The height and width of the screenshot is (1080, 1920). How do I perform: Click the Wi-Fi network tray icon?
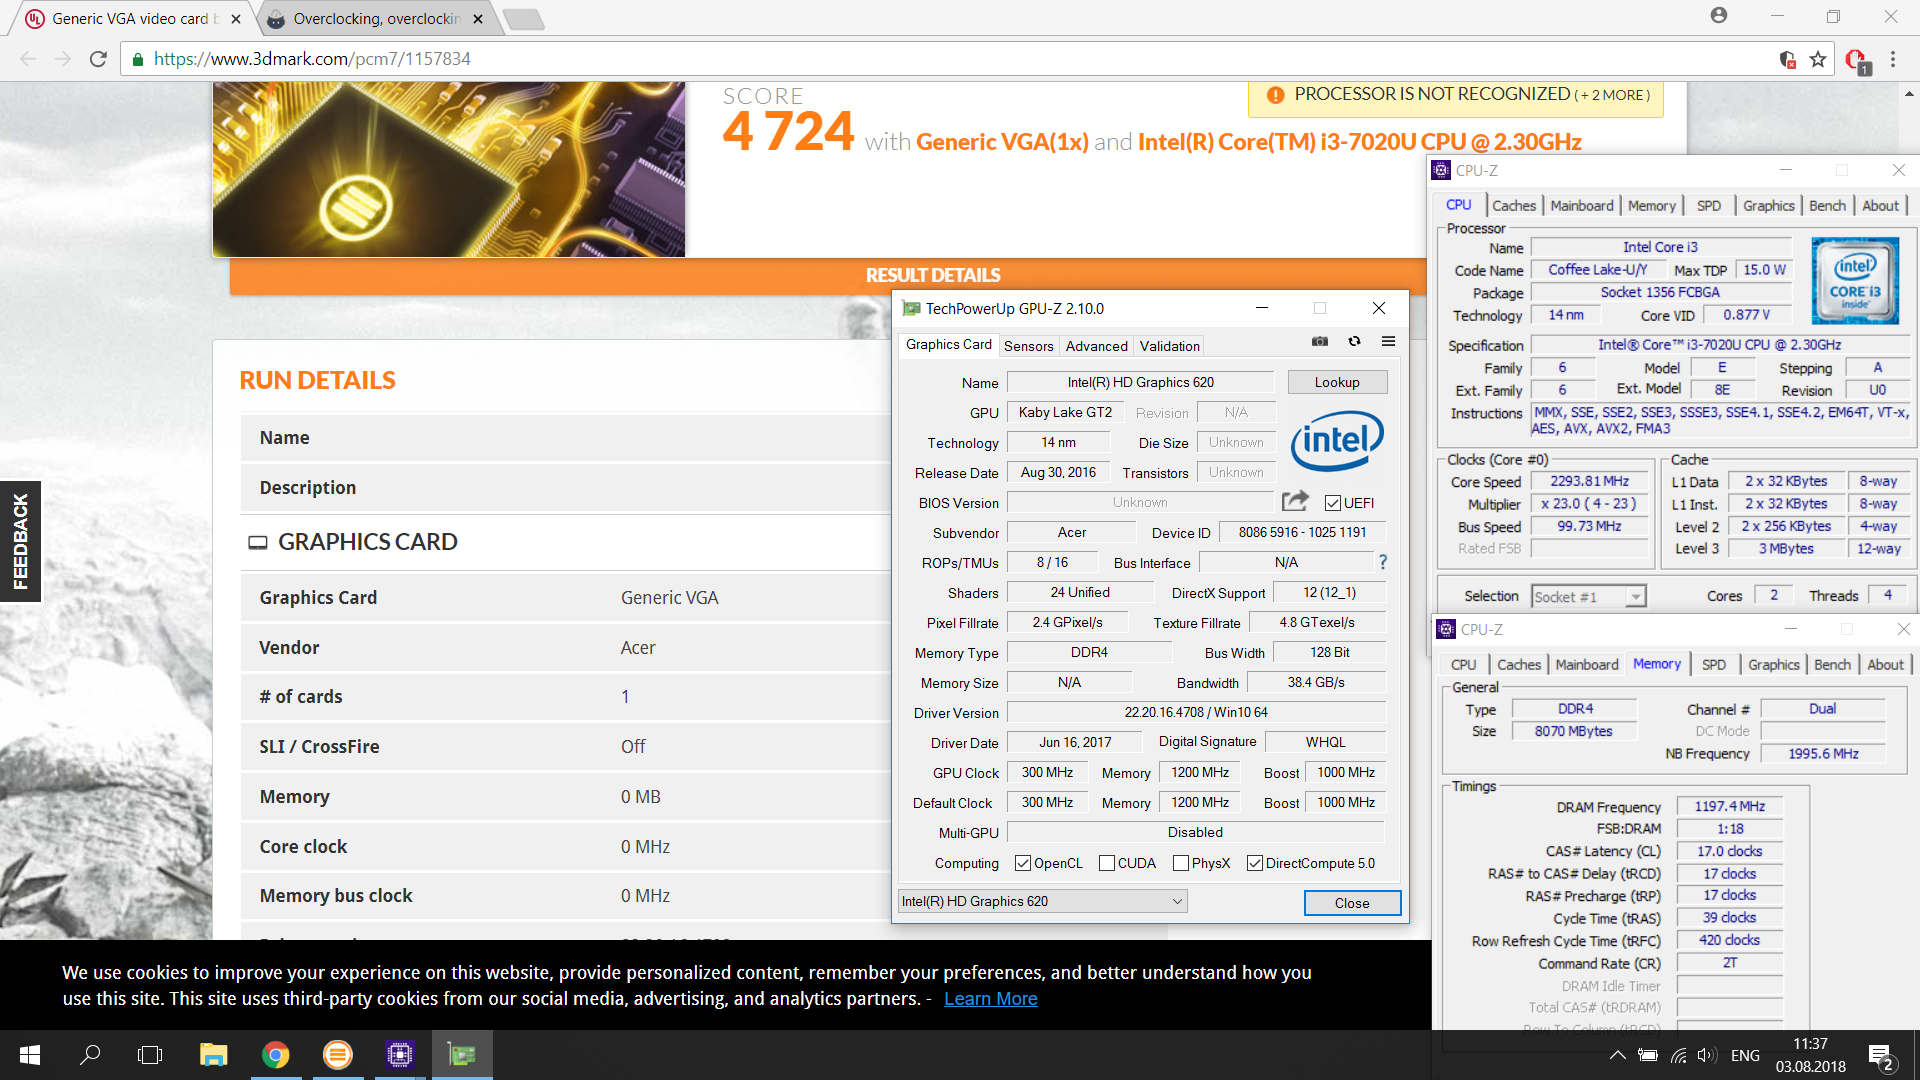point(1678,1055)
